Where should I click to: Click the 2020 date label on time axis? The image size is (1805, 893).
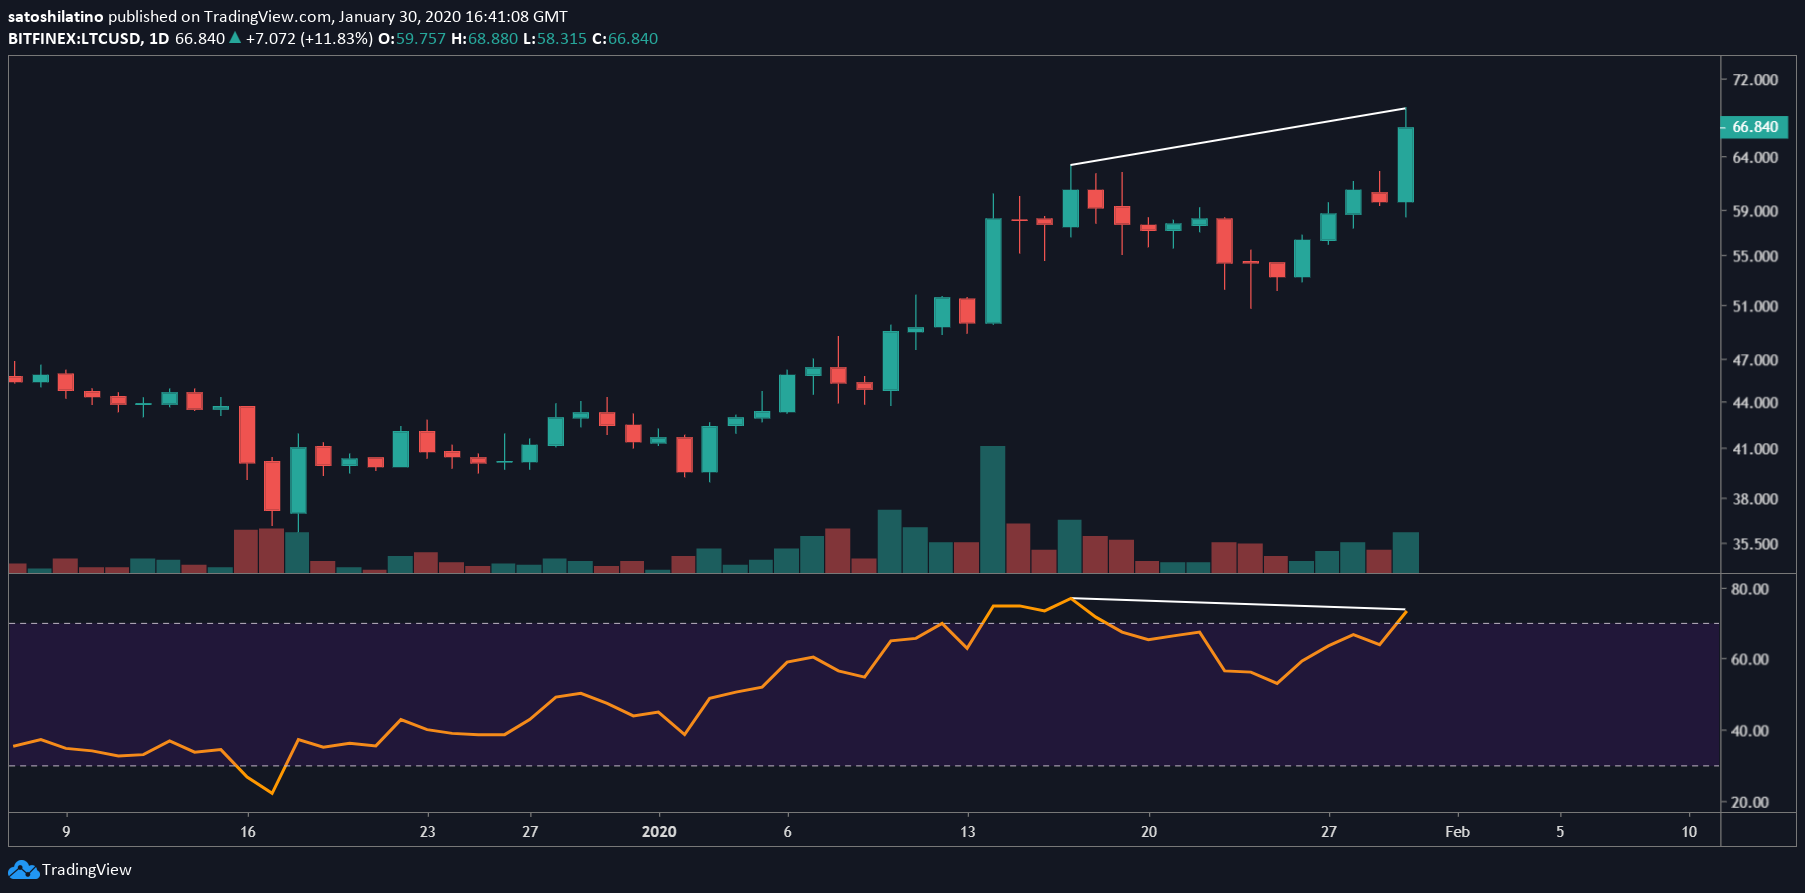(x=659, y=832)
